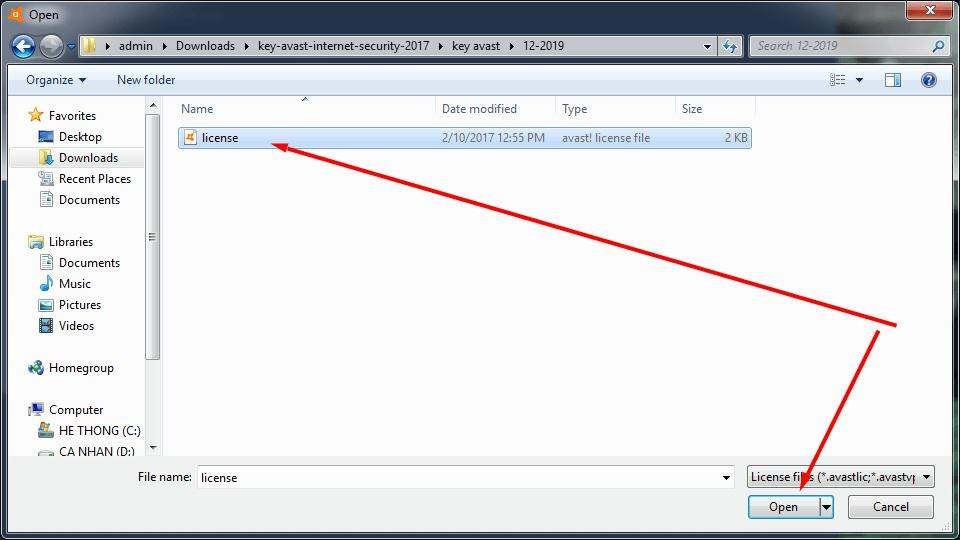960x540 pixels.
Task: Click the date '2/10/2017 12:55 PM' cell
Action: click(493, 138)
